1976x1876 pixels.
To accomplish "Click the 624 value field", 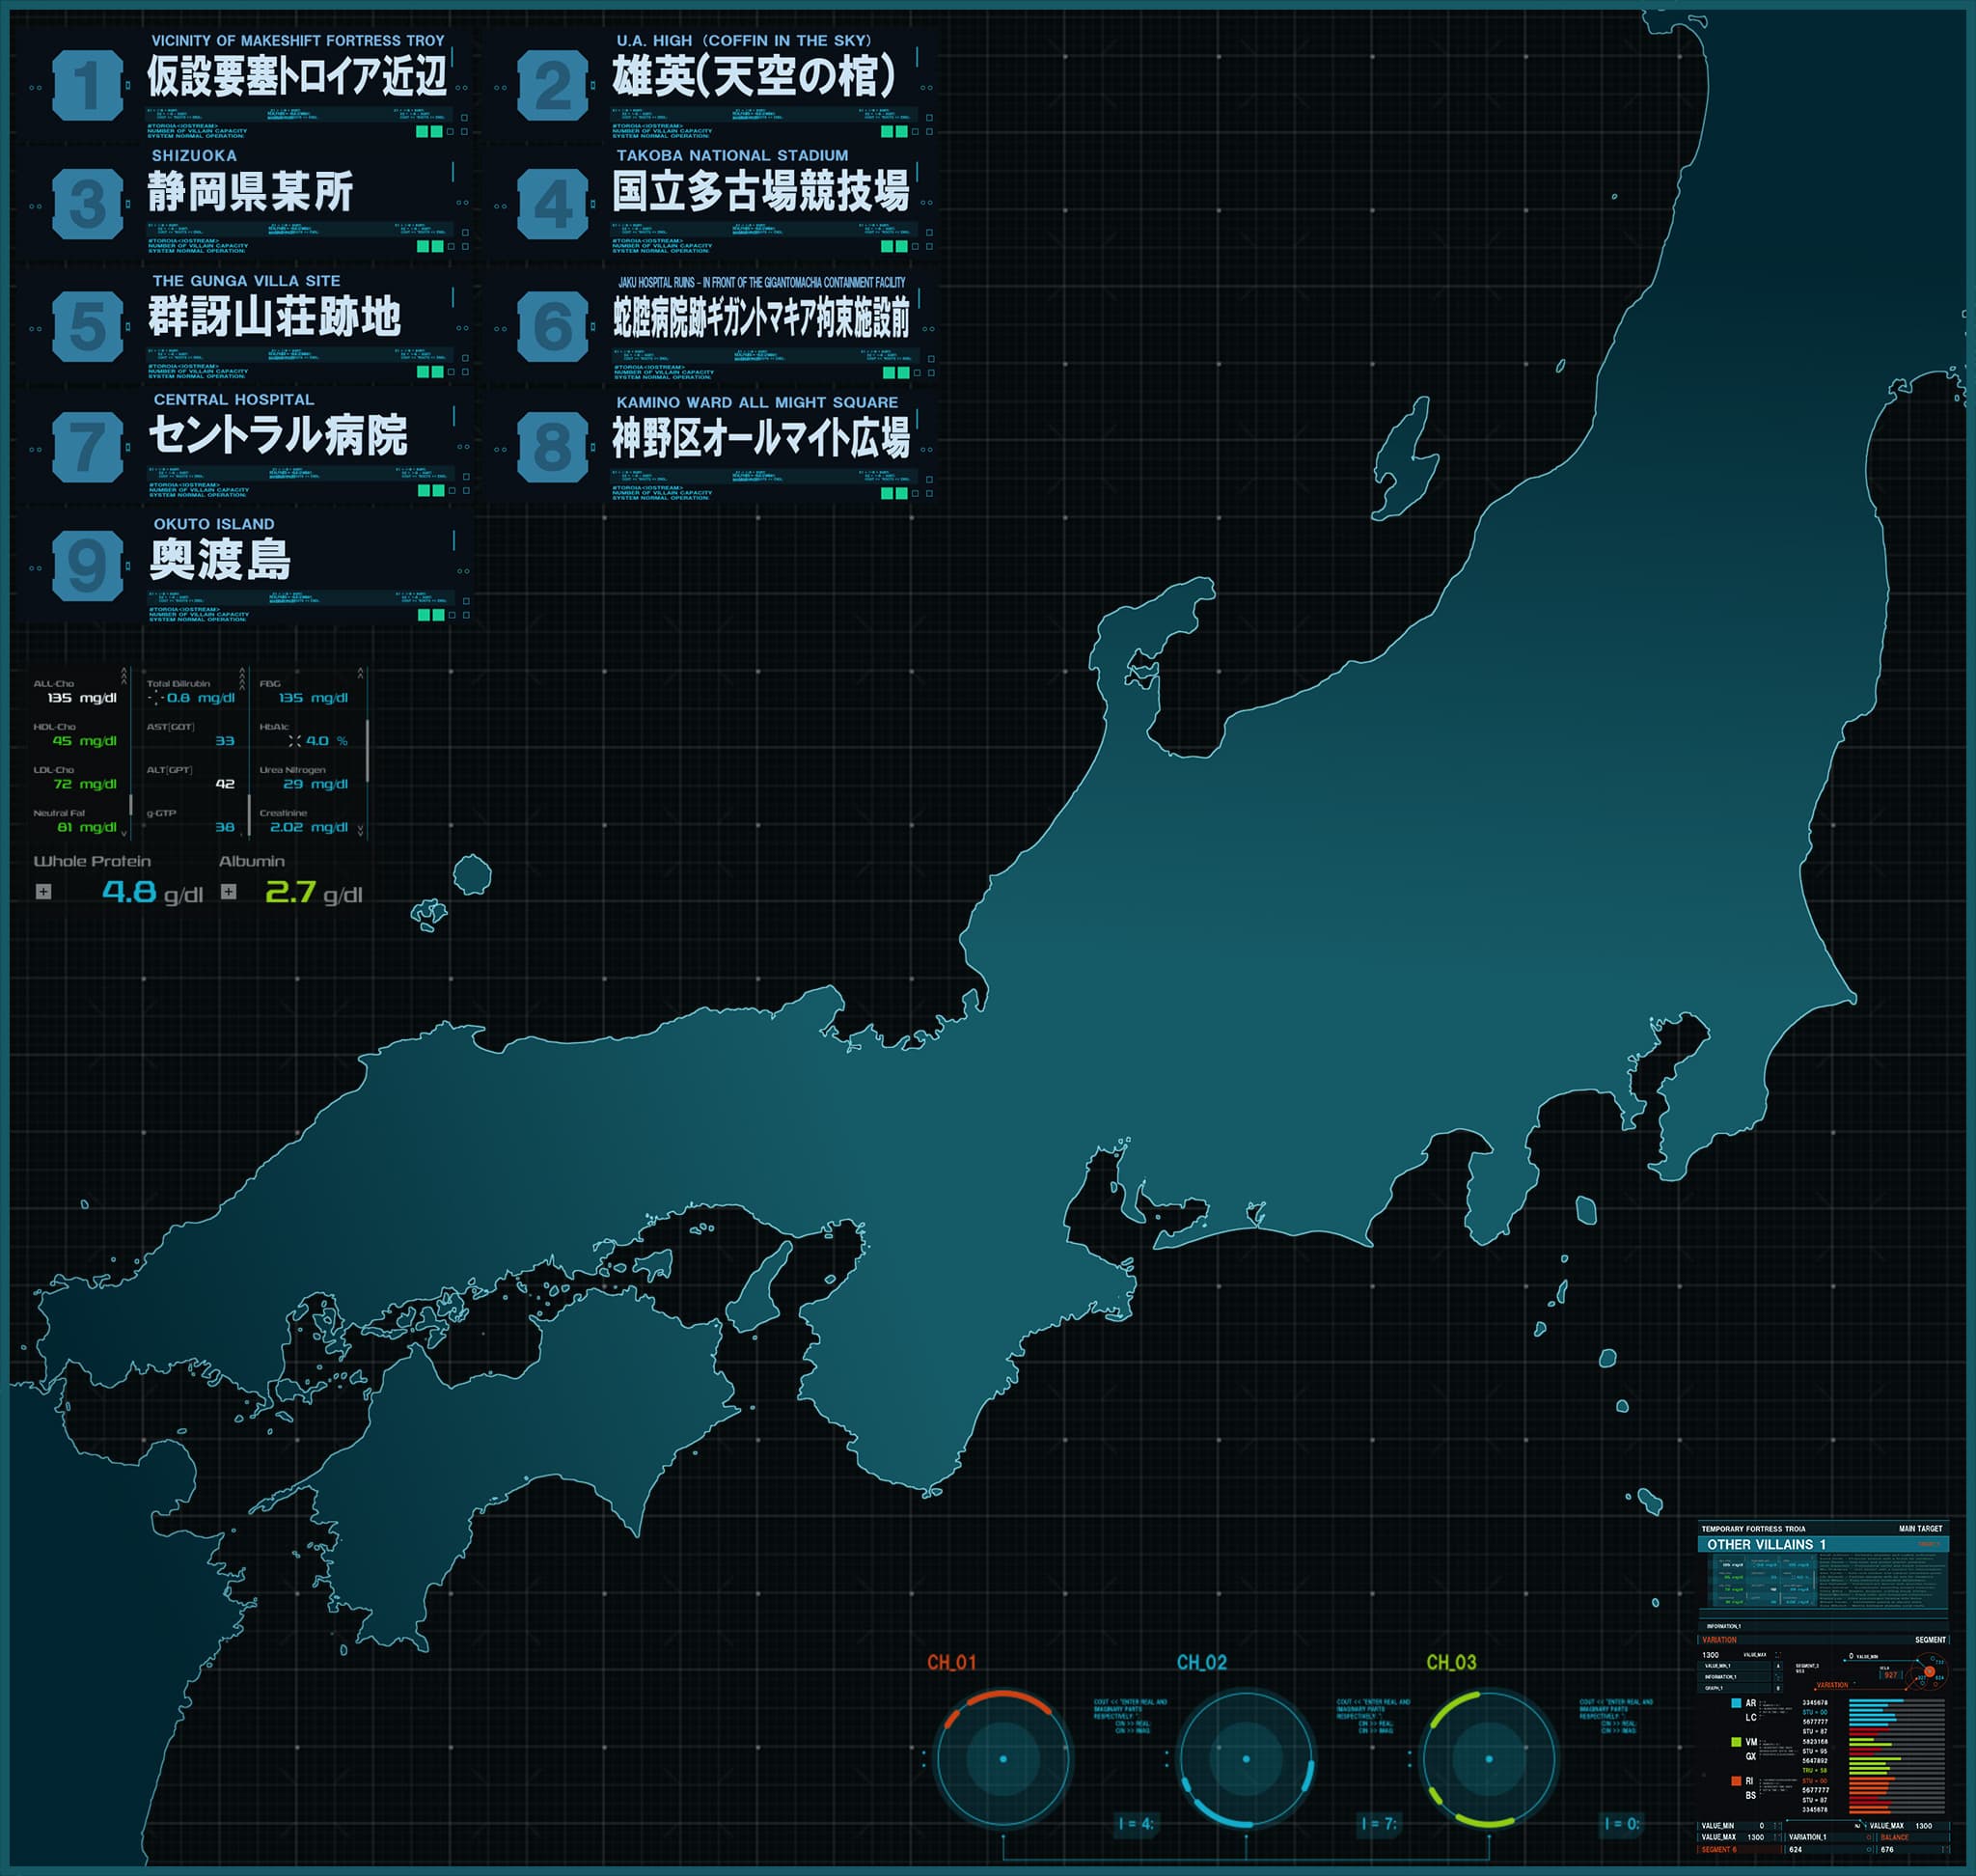I will [x=1829, y=1850].
